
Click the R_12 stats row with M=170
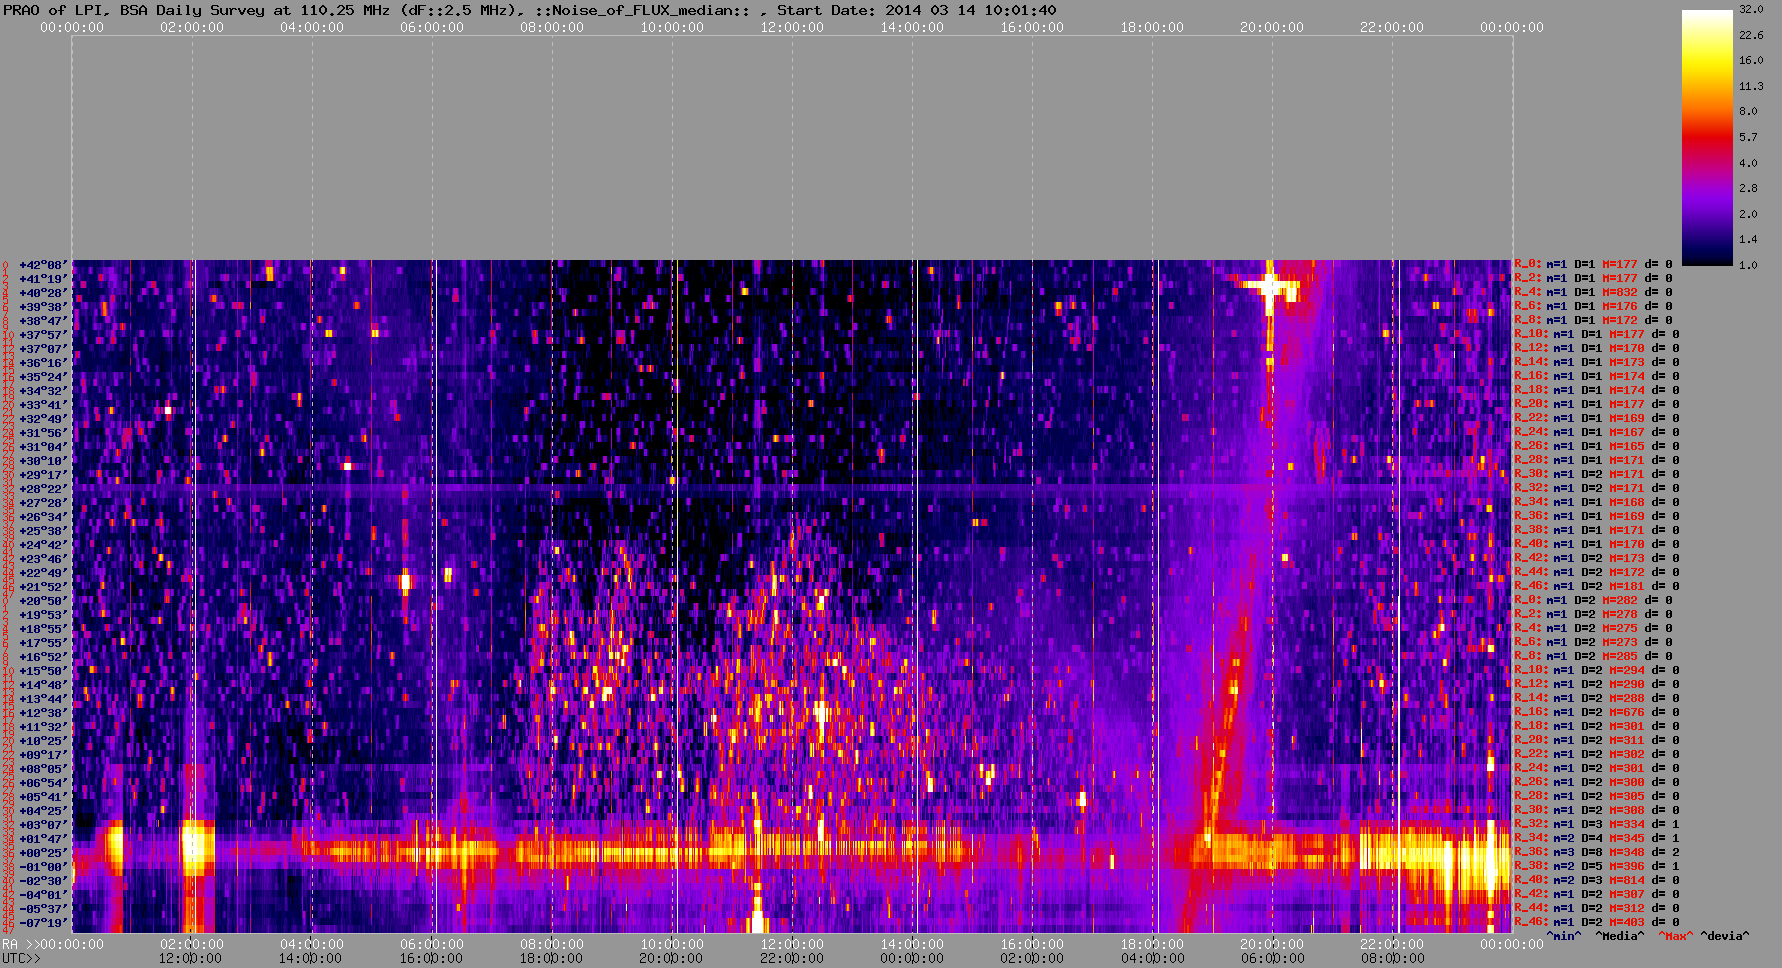[x=1597, y=349]
